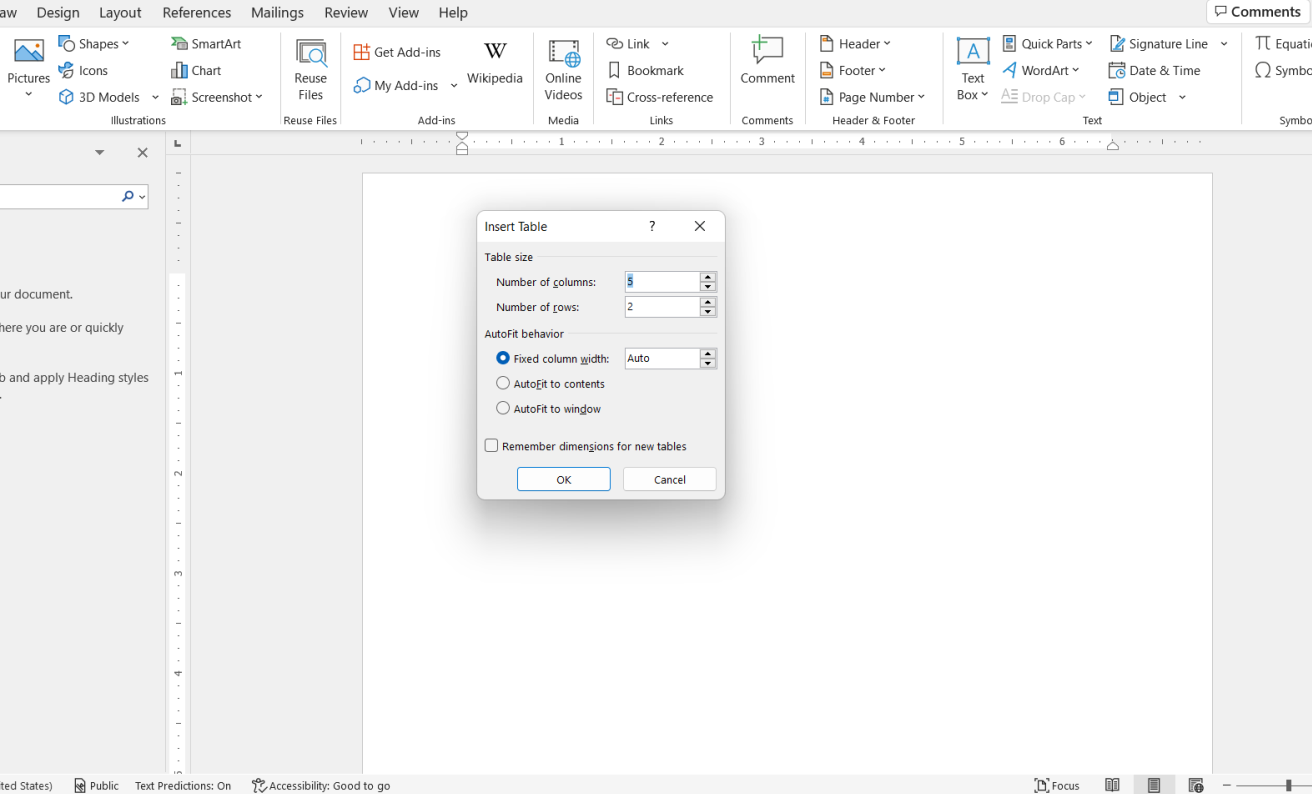Screen dimensions: 1312x794
Task: Check Accessibility: Good to go status
Action: [x=321, y=785]
